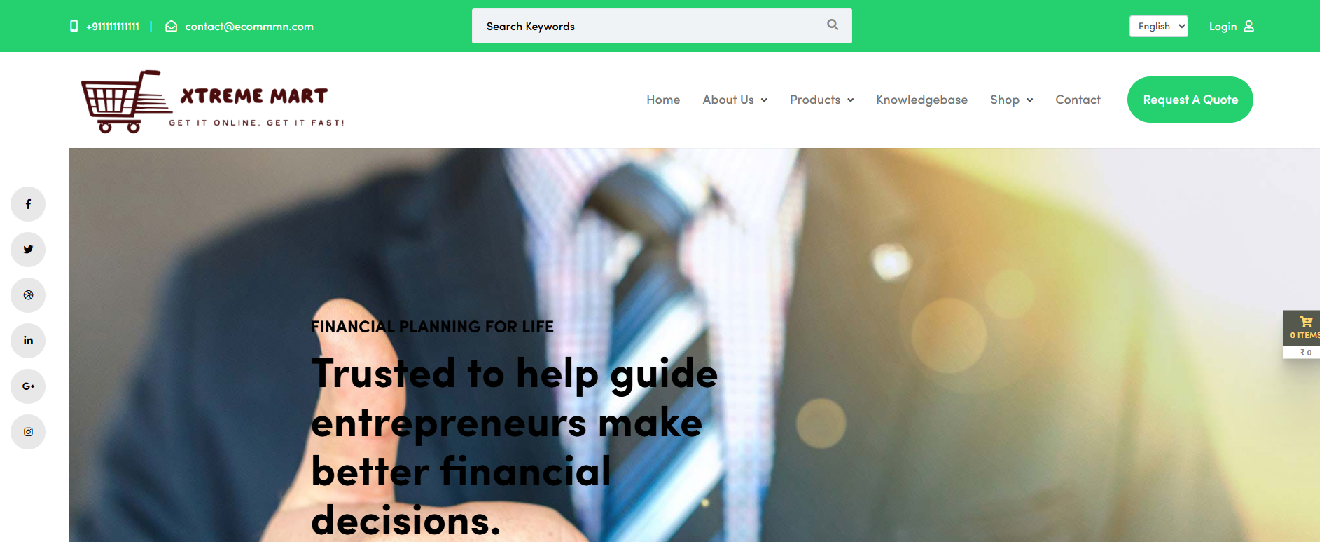Image resolution: width=1320 pixels, height=542 pixels.
Task: Open the LinkedIn social icon
Action: 28,341
